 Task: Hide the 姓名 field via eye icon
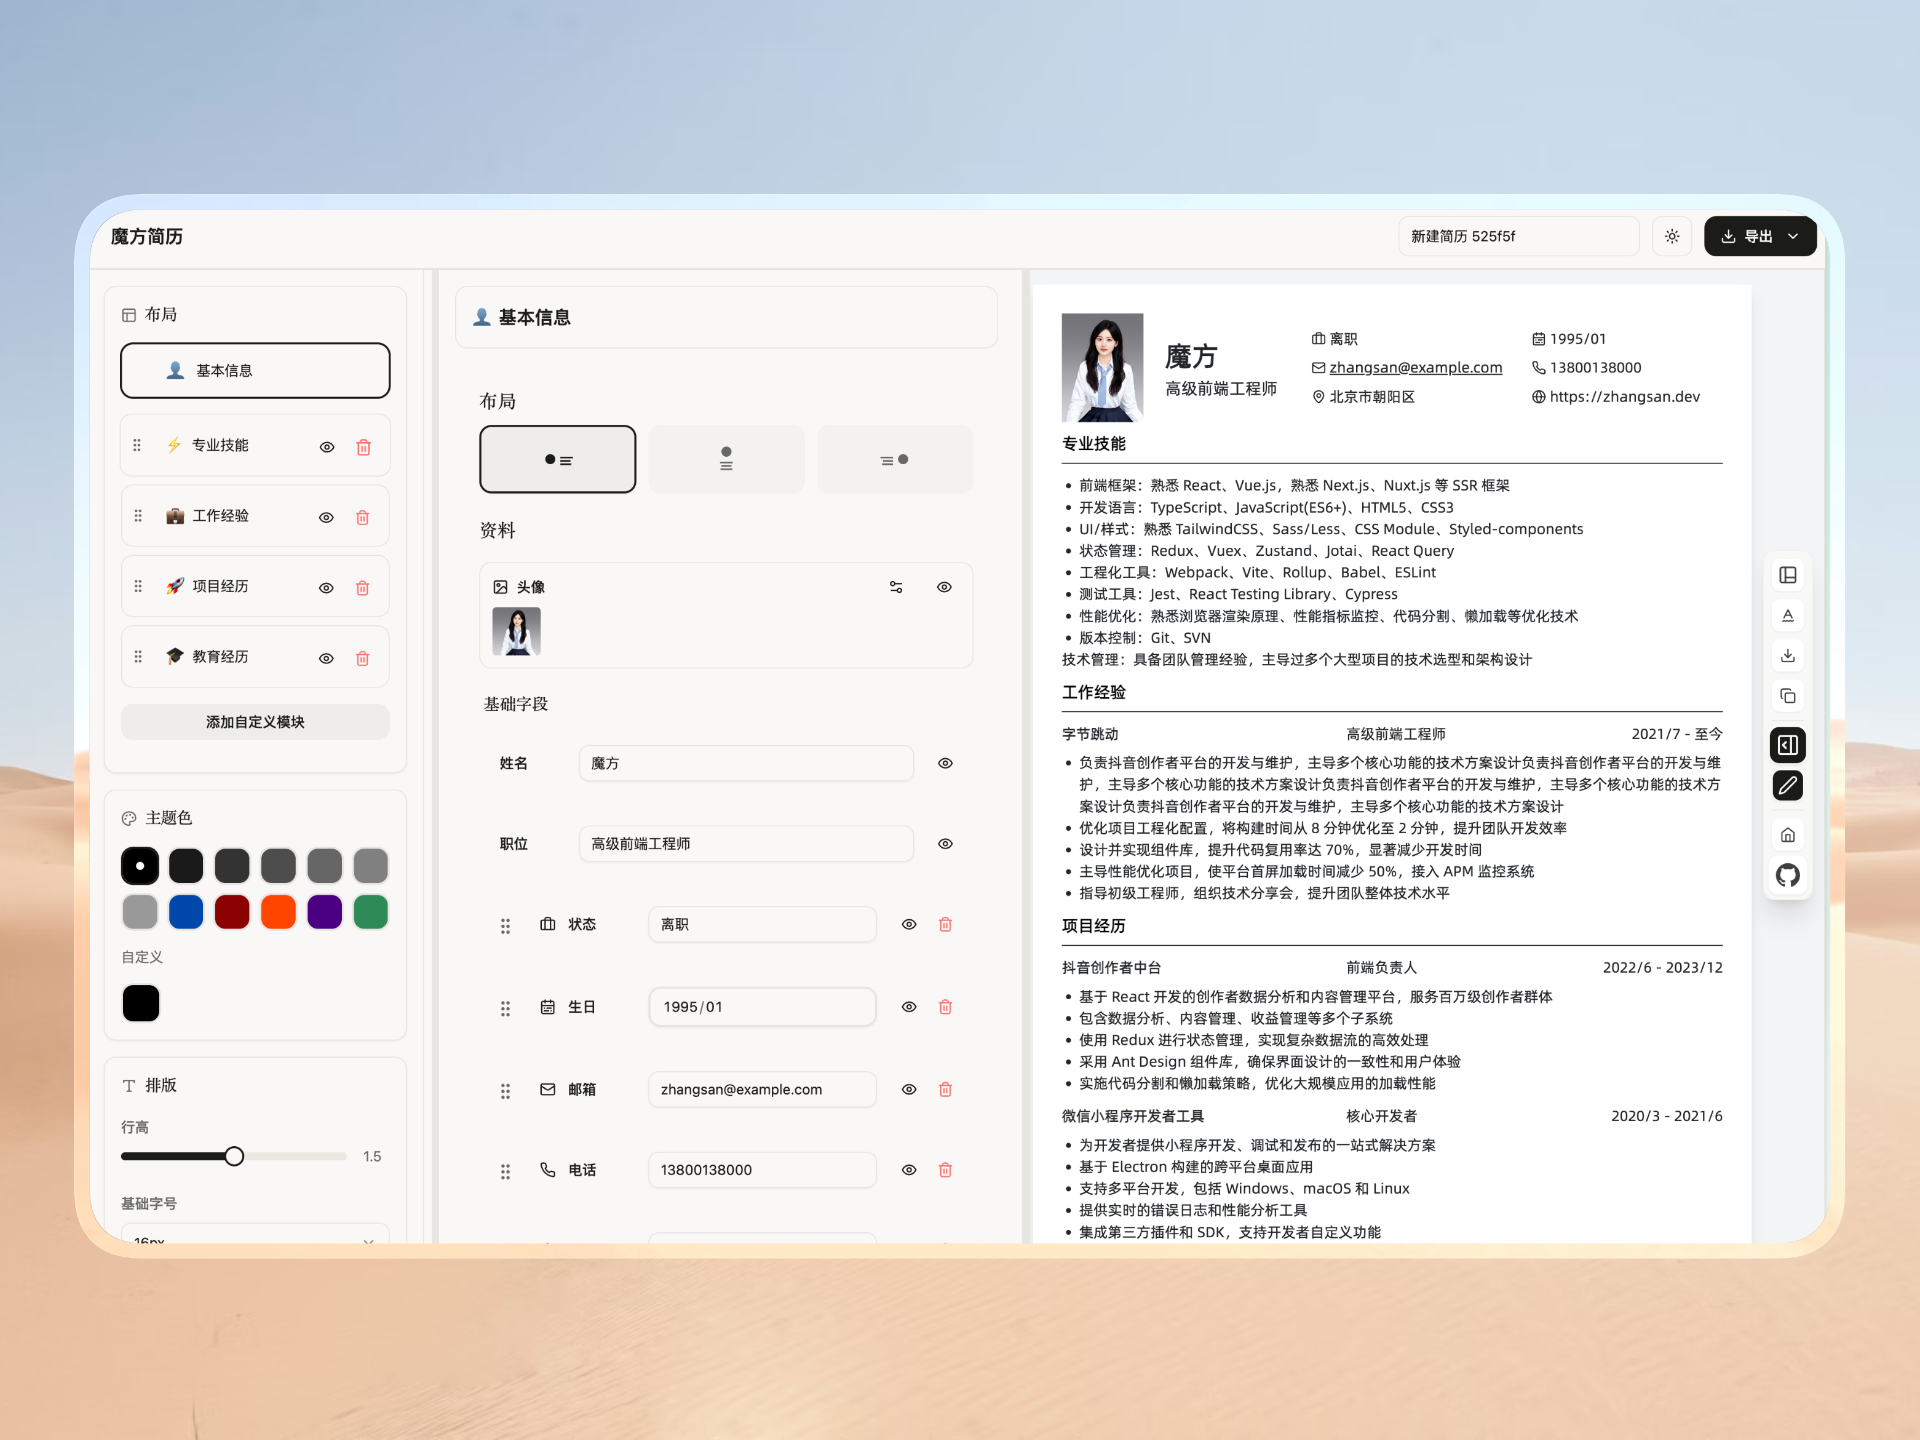coord(945,763)
